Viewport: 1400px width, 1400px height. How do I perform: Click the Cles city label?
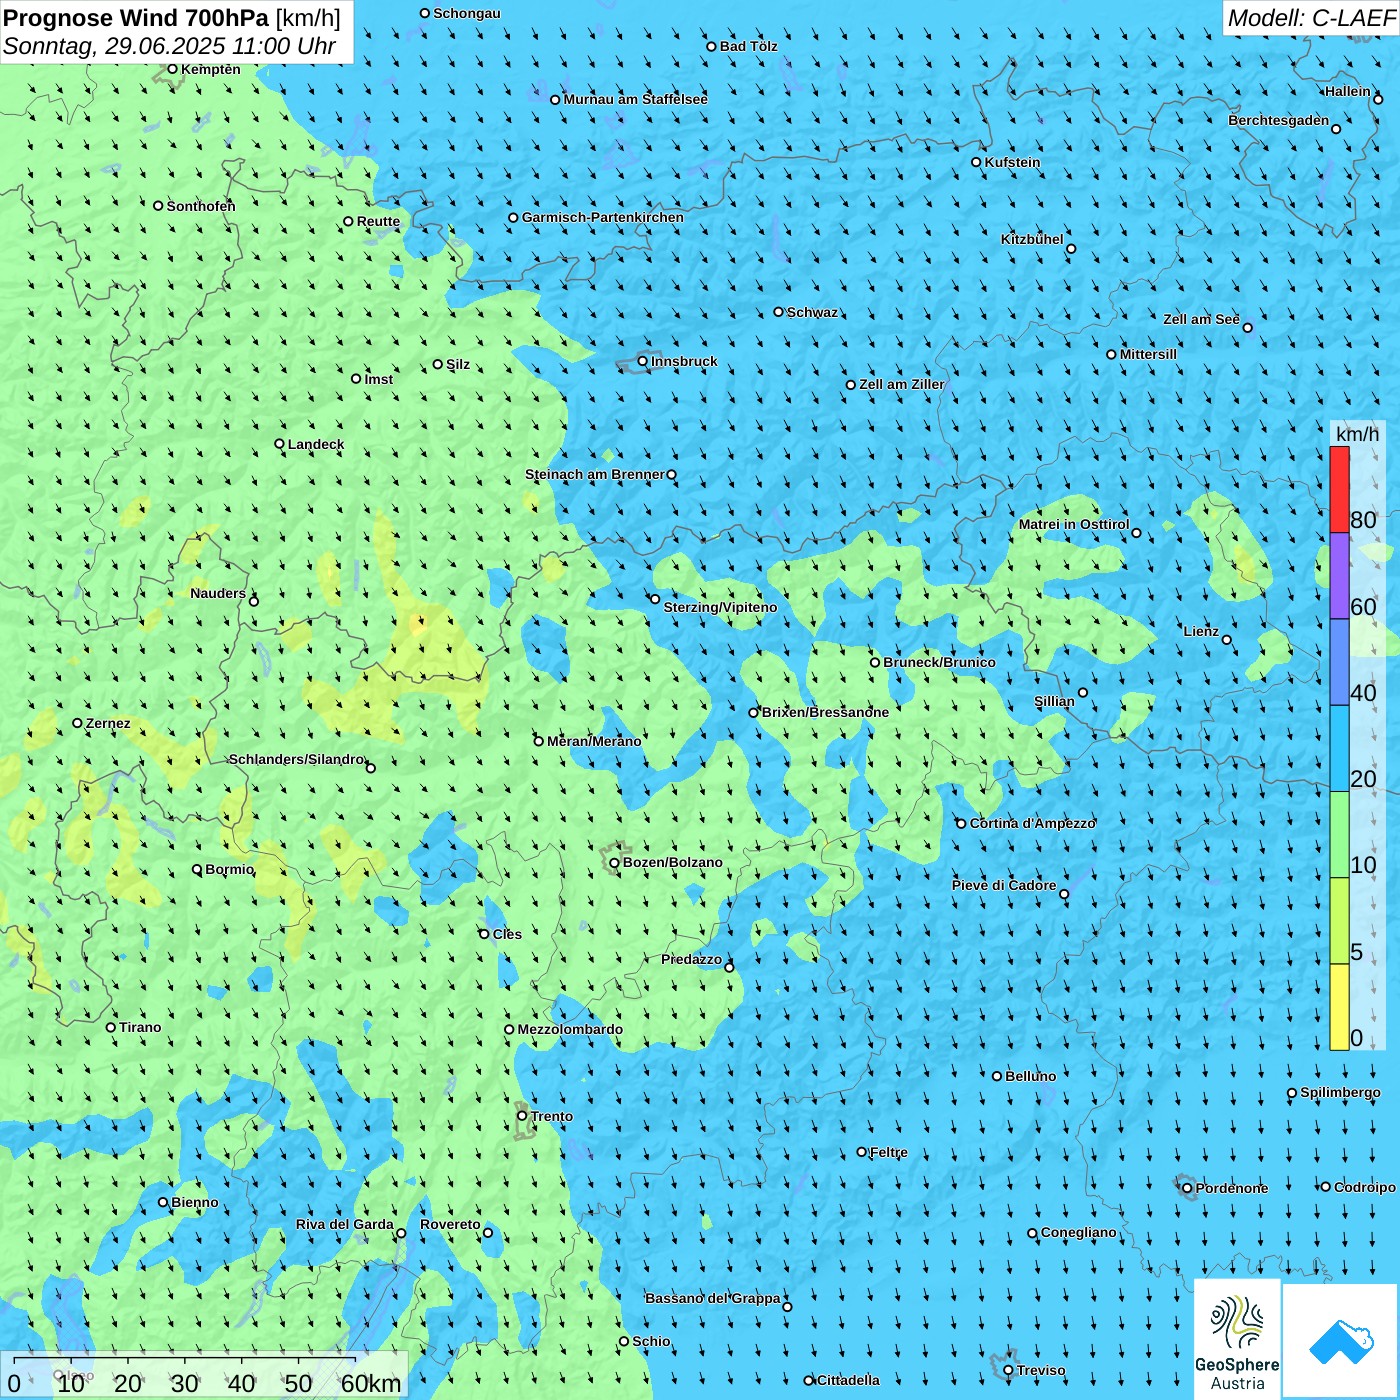(x=507, y=934)
